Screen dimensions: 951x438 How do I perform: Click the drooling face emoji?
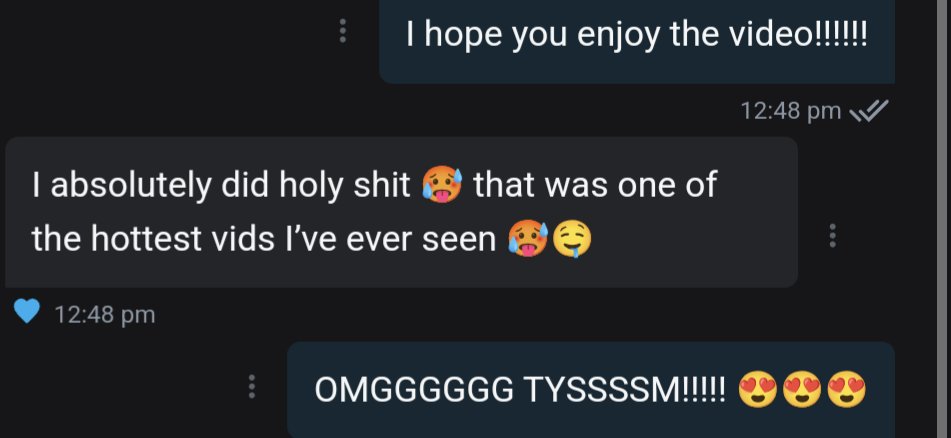(x=573, y=238)
